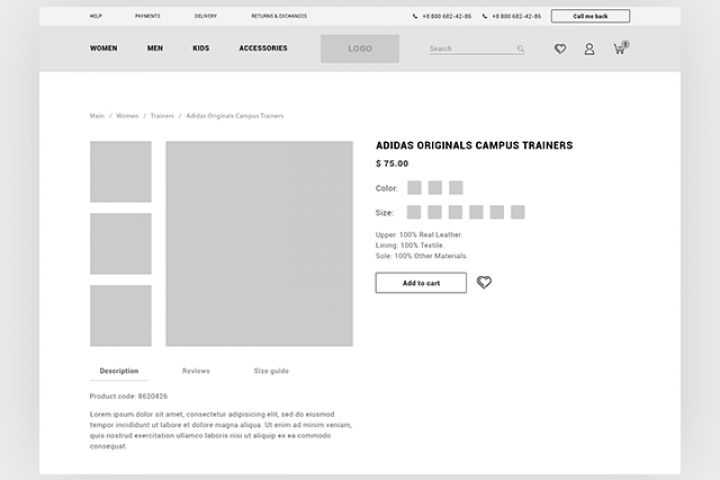720x480 pixels.
Task: Select the third product thumbnail
Action: tap(121, 316)
